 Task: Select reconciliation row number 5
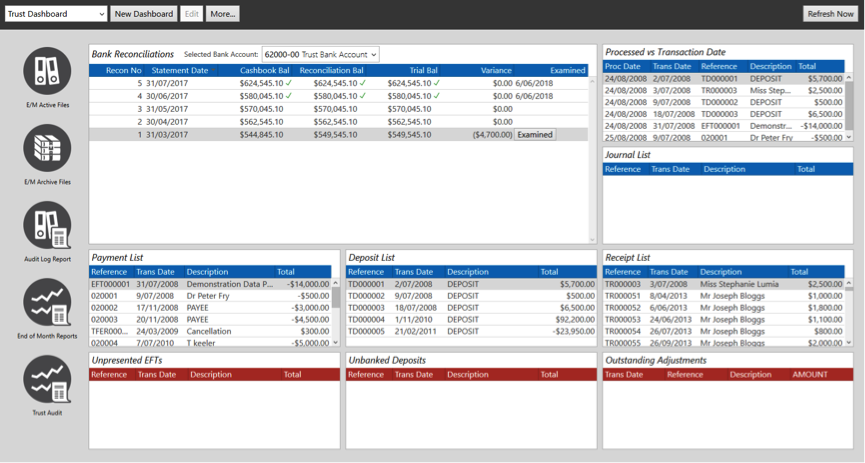(339, 83)
